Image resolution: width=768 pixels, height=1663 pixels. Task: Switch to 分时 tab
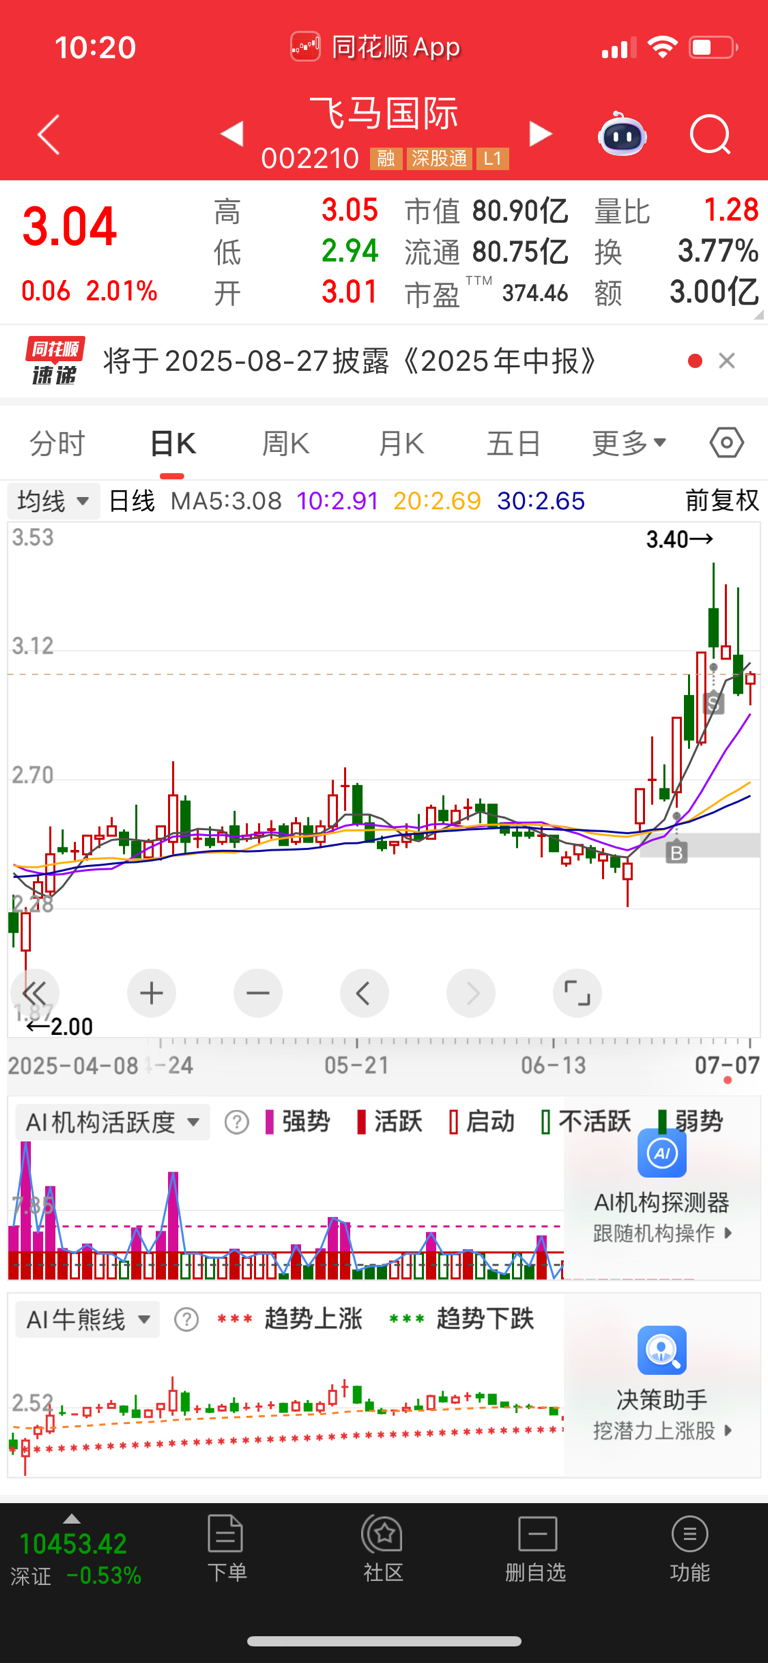point(57,443)
